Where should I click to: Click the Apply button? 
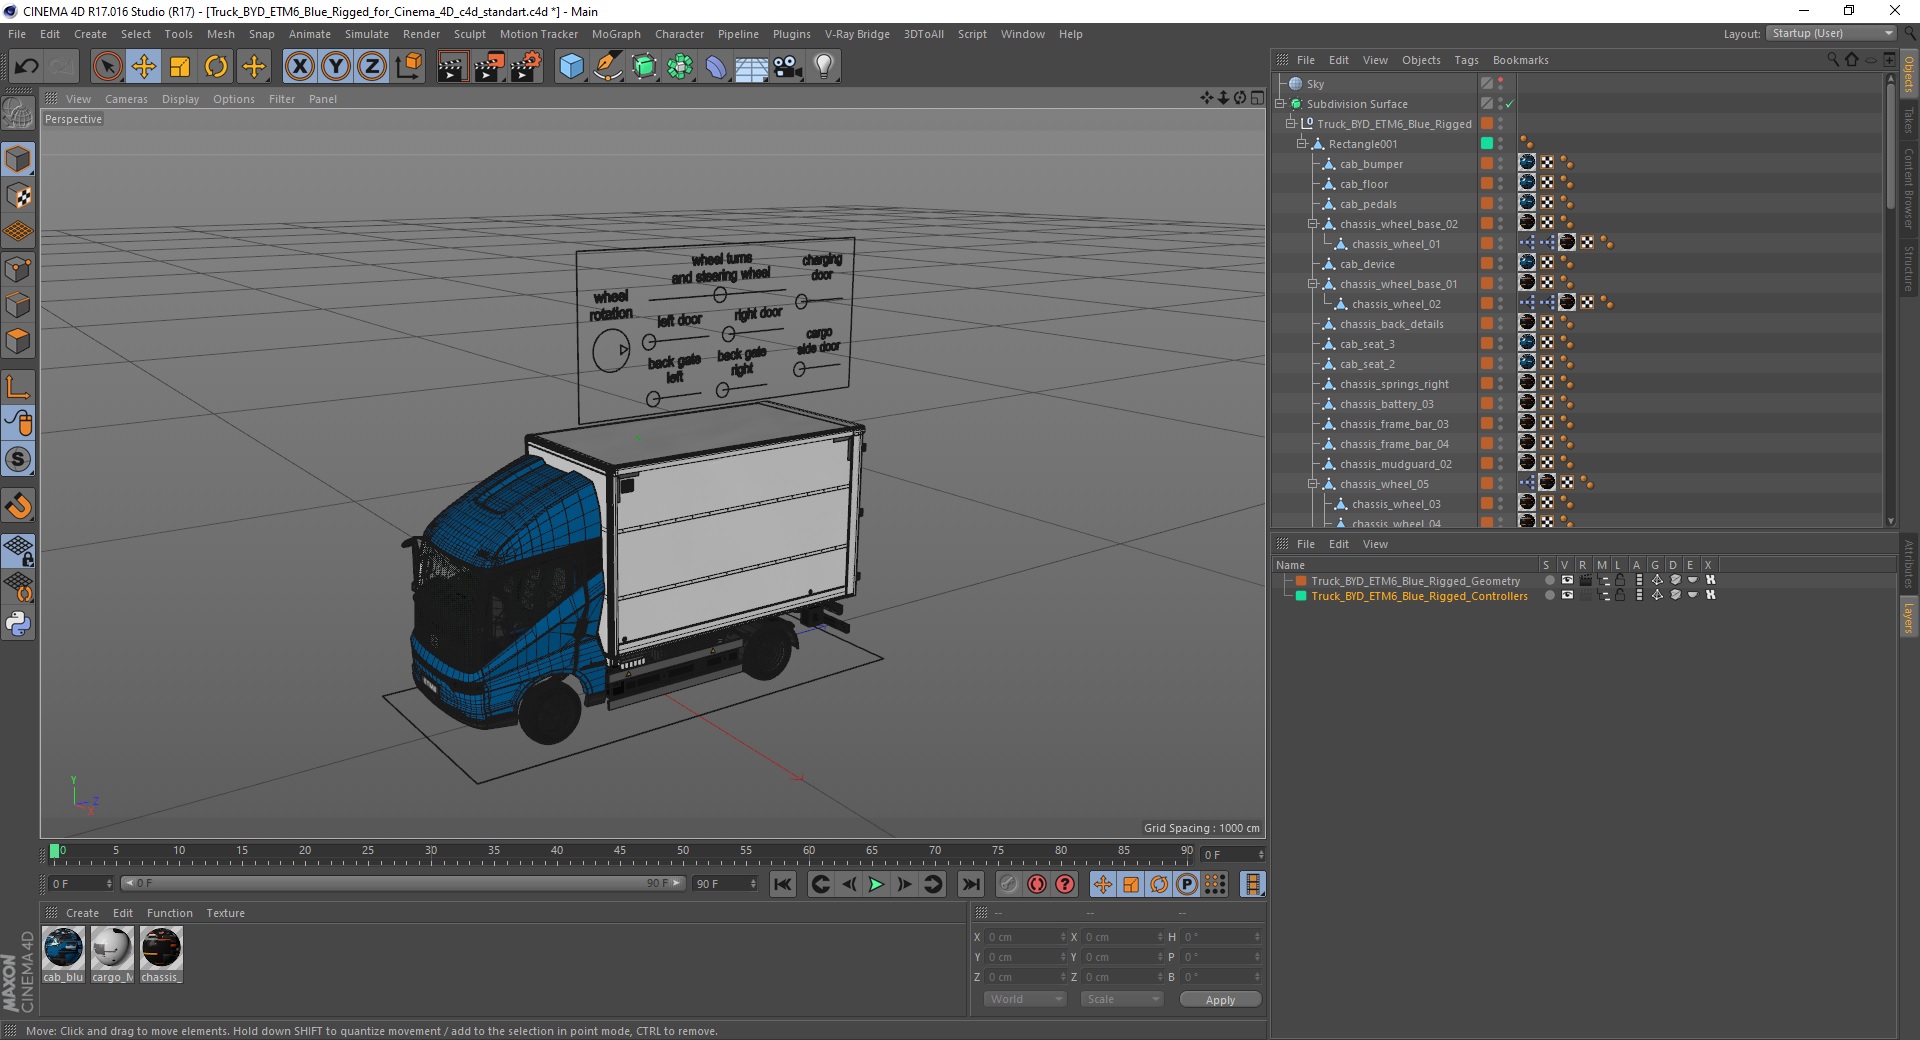click(1220, 999)
